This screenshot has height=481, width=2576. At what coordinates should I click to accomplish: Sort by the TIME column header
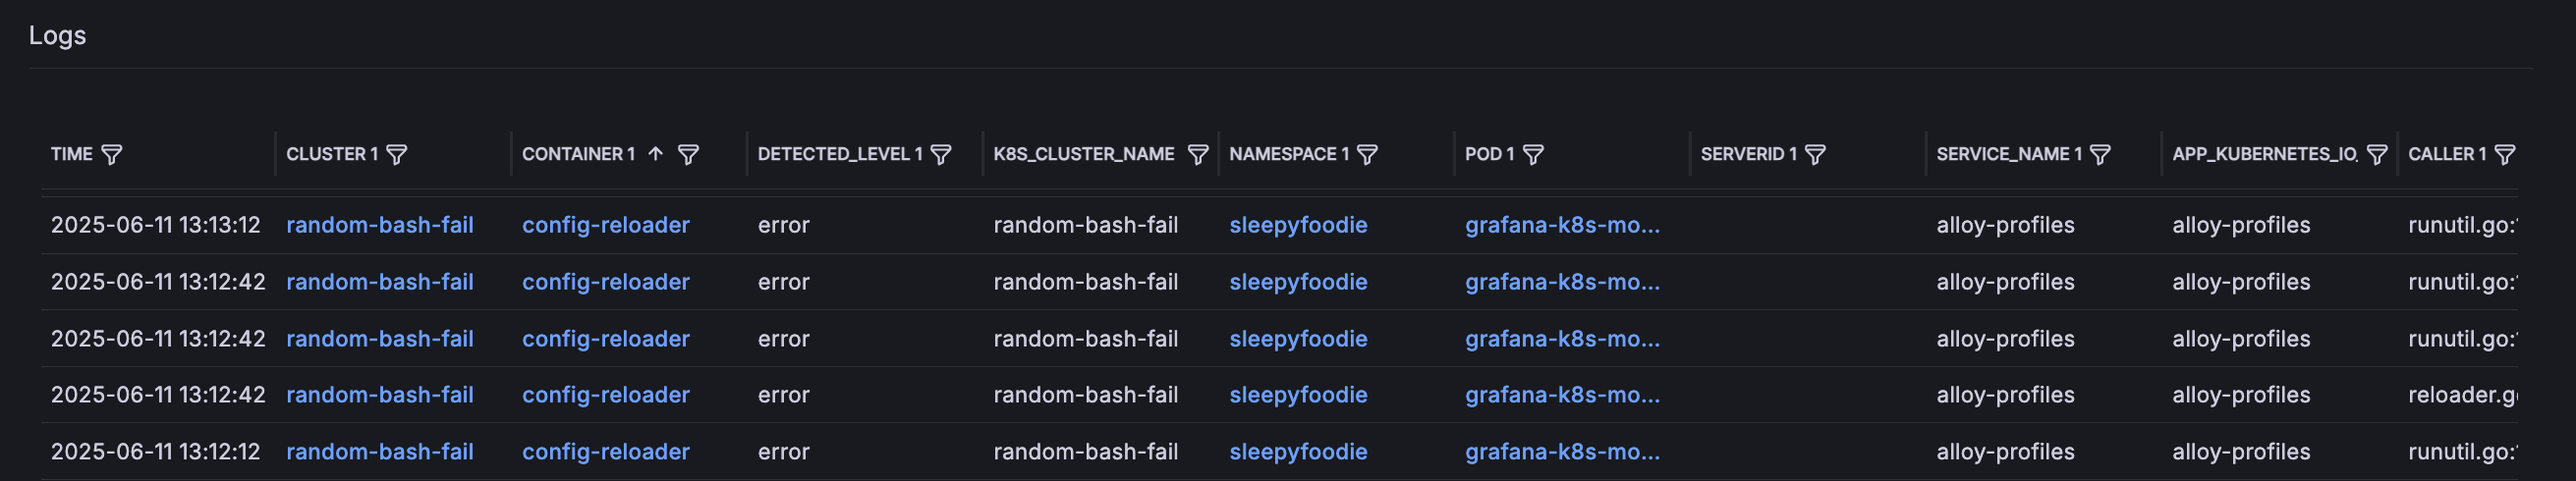point(72,154)
